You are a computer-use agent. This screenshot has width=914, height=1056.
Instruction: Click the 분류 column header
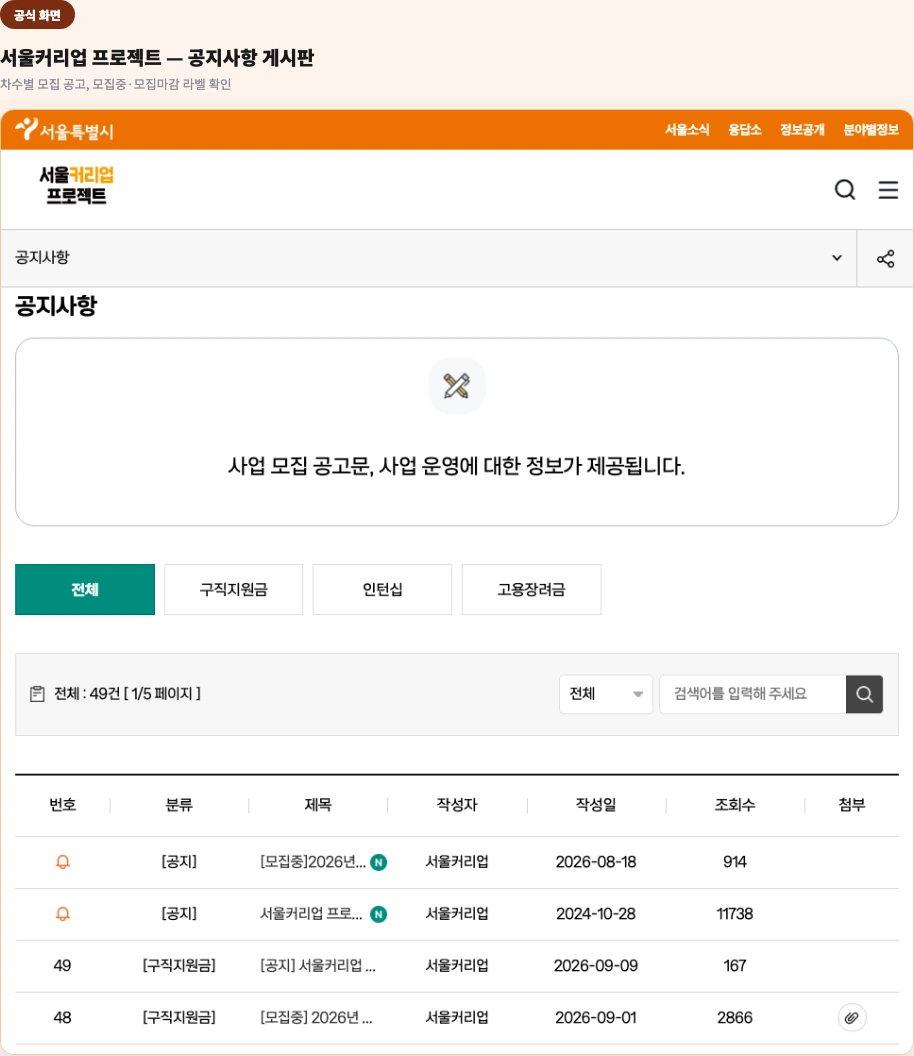[179, 804]
